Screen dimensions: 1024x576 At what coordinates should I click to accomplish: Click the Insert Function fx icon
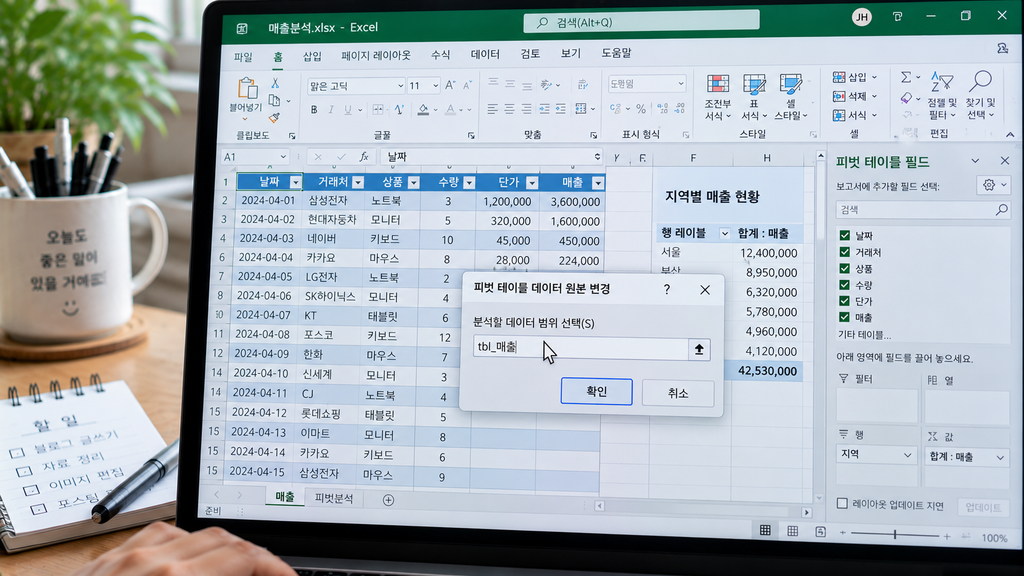364,157
